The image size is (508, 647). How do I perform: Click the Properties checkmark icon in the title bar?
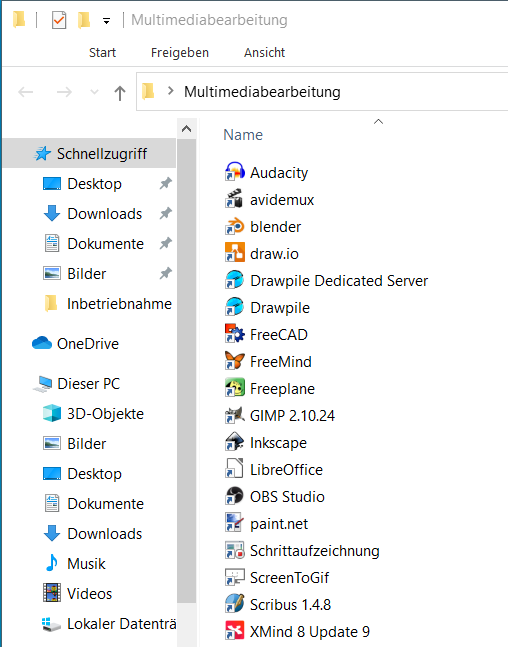click(59, 20)
